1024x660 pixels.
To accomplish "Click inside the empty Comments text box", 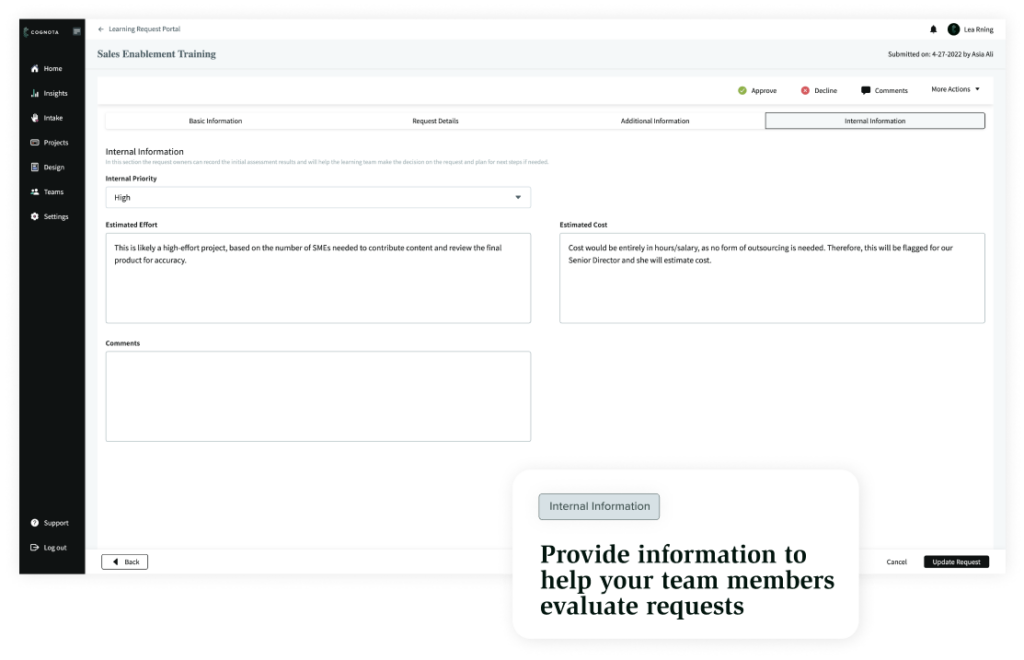I will pos(318,396).
